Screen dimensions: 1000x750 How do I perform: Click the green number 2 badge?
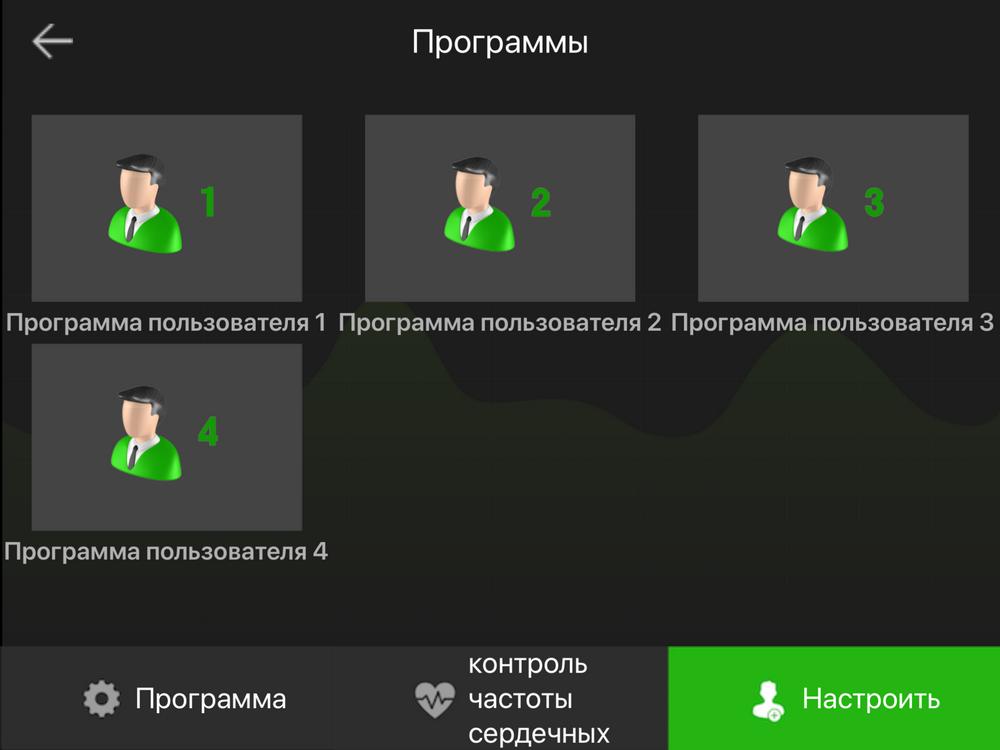[541, 202]
